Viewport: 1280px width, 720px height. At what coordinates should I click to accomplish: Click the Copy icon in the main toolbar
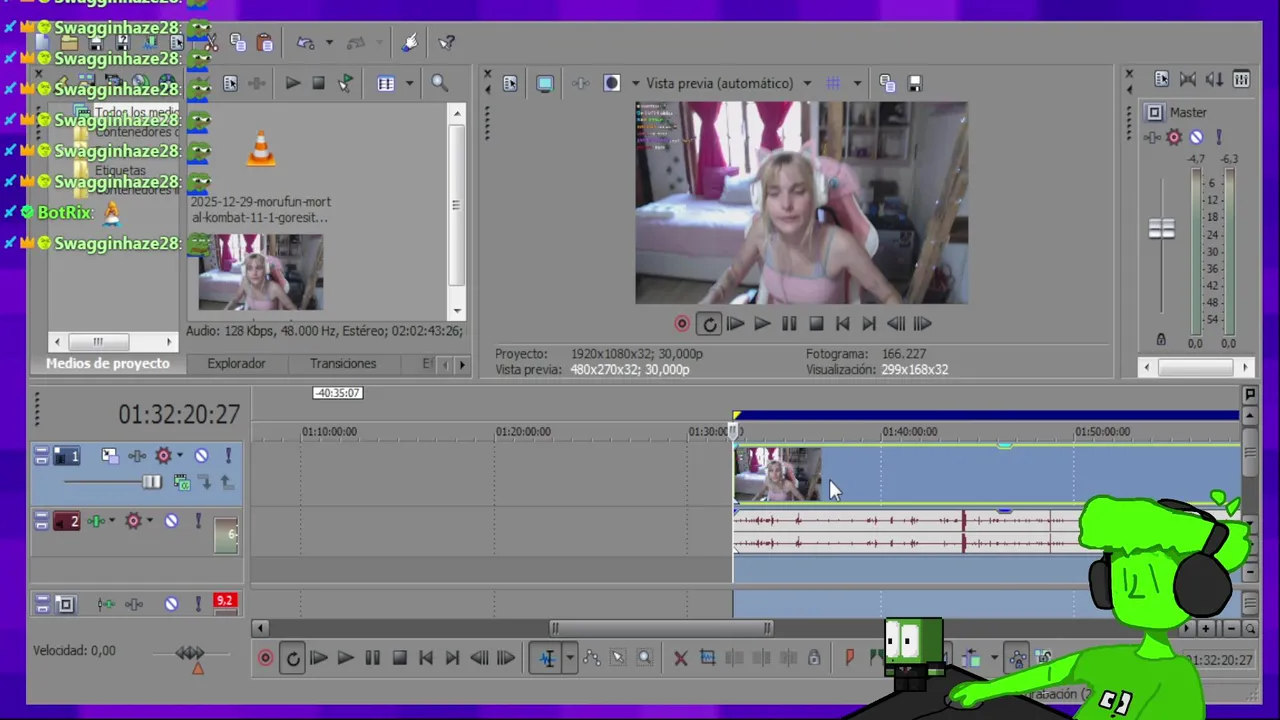pos(238,43)
